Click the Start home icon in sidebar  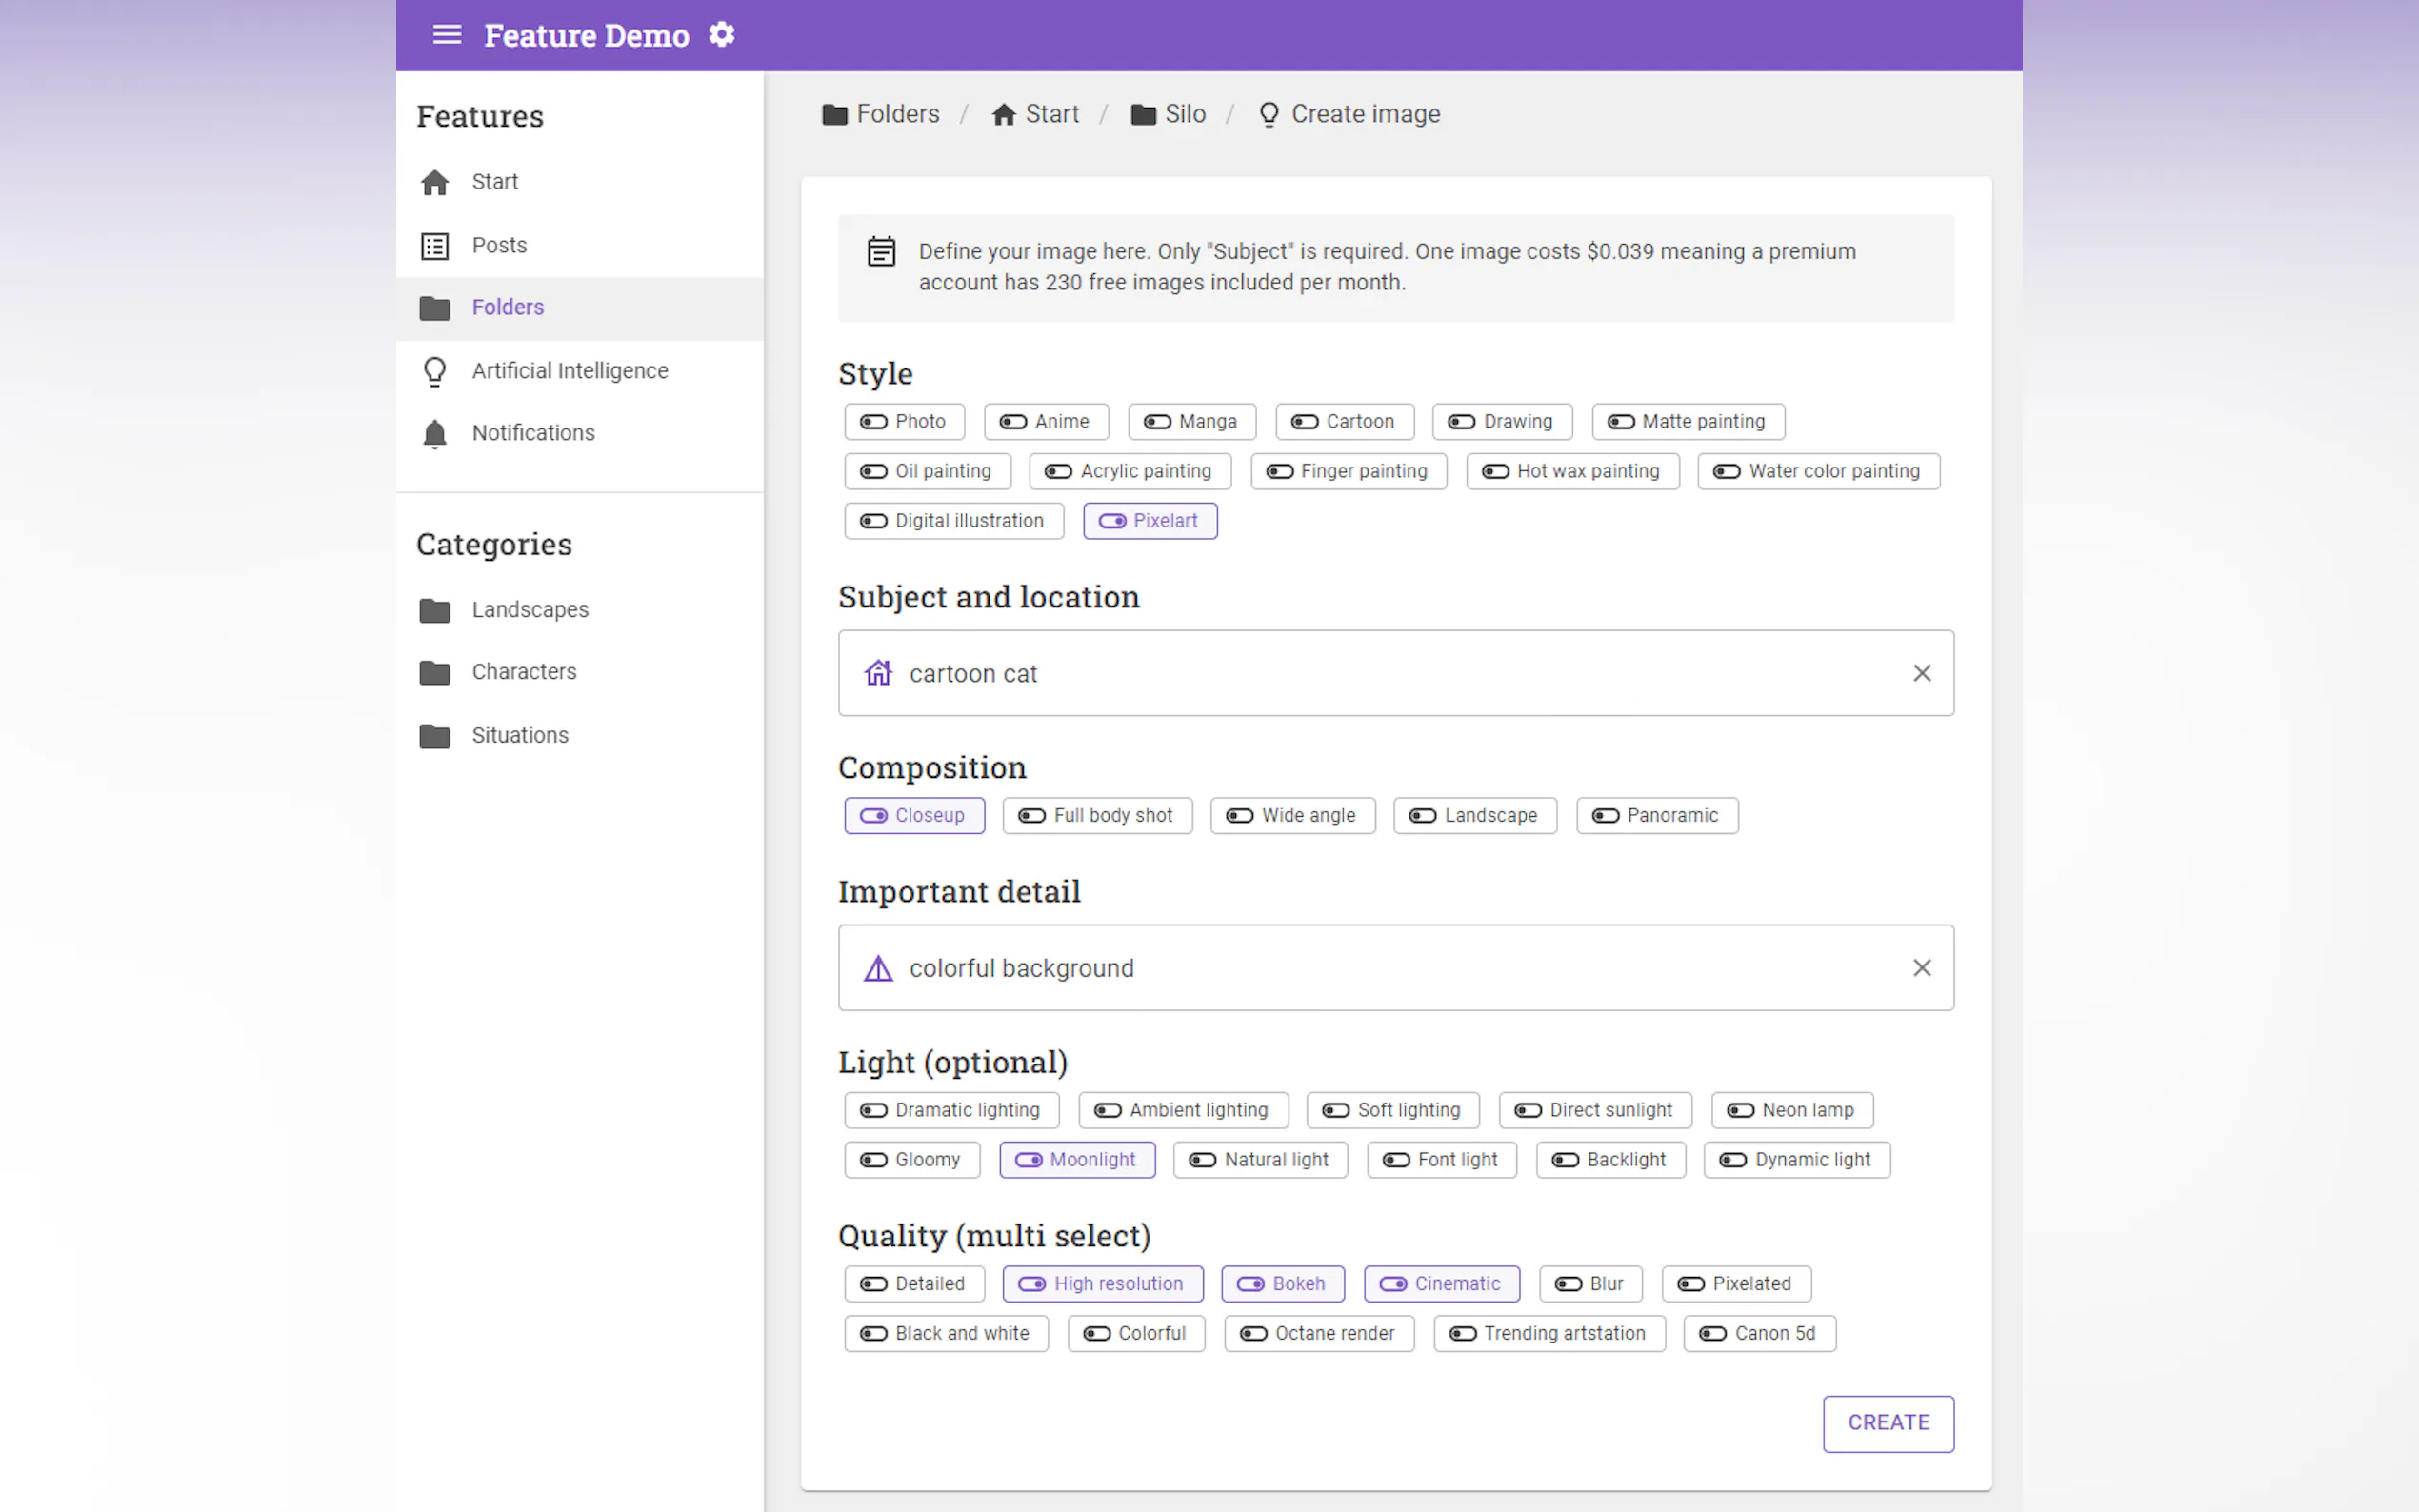[x=434, y=182]
